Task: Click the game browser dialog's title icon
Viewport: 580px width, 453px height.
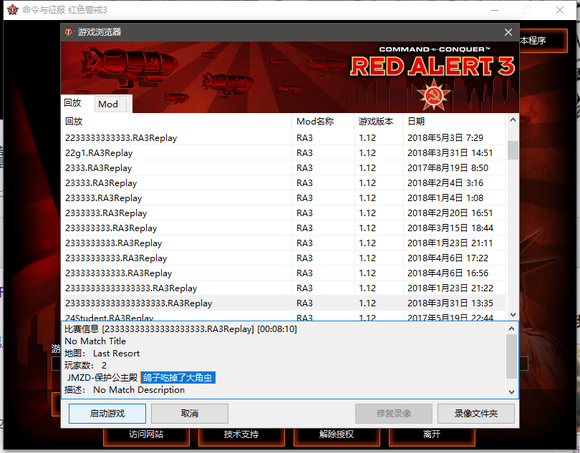Action: (68, 32)
